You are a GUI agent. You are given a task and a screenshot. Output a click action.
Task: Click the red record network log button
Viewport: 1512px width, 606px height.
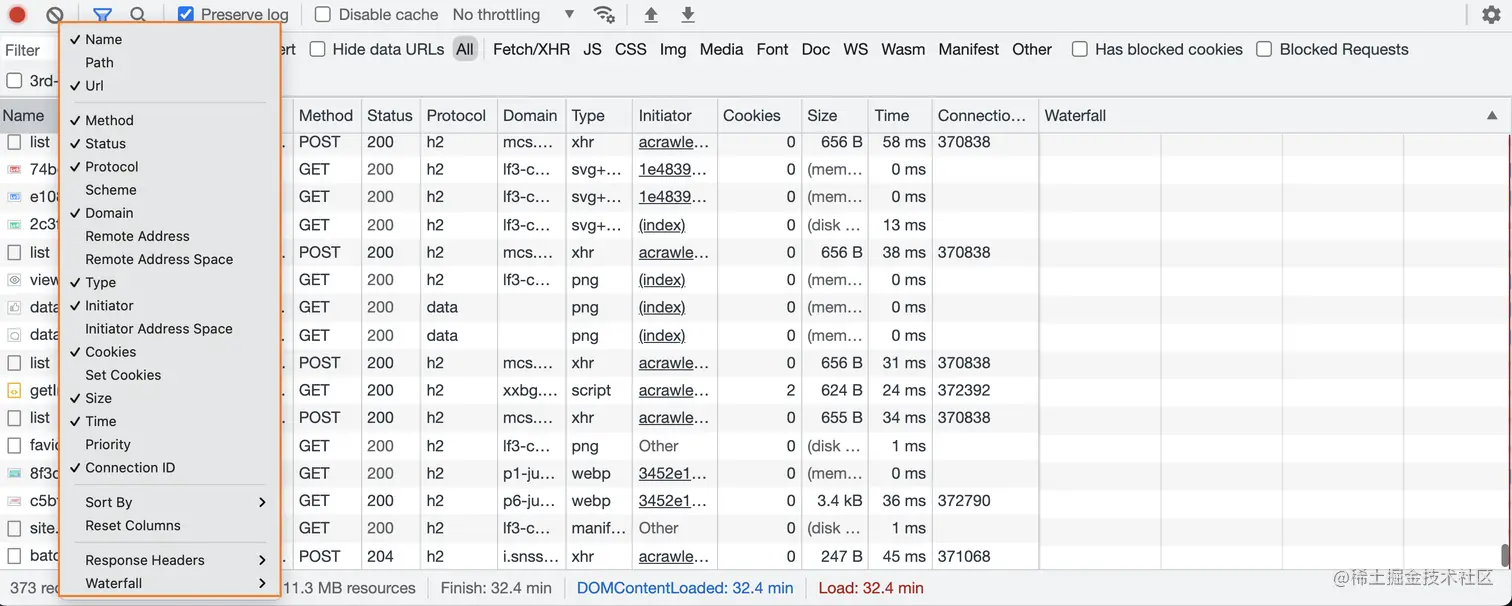pyautogui.click(x=17, y=15)
